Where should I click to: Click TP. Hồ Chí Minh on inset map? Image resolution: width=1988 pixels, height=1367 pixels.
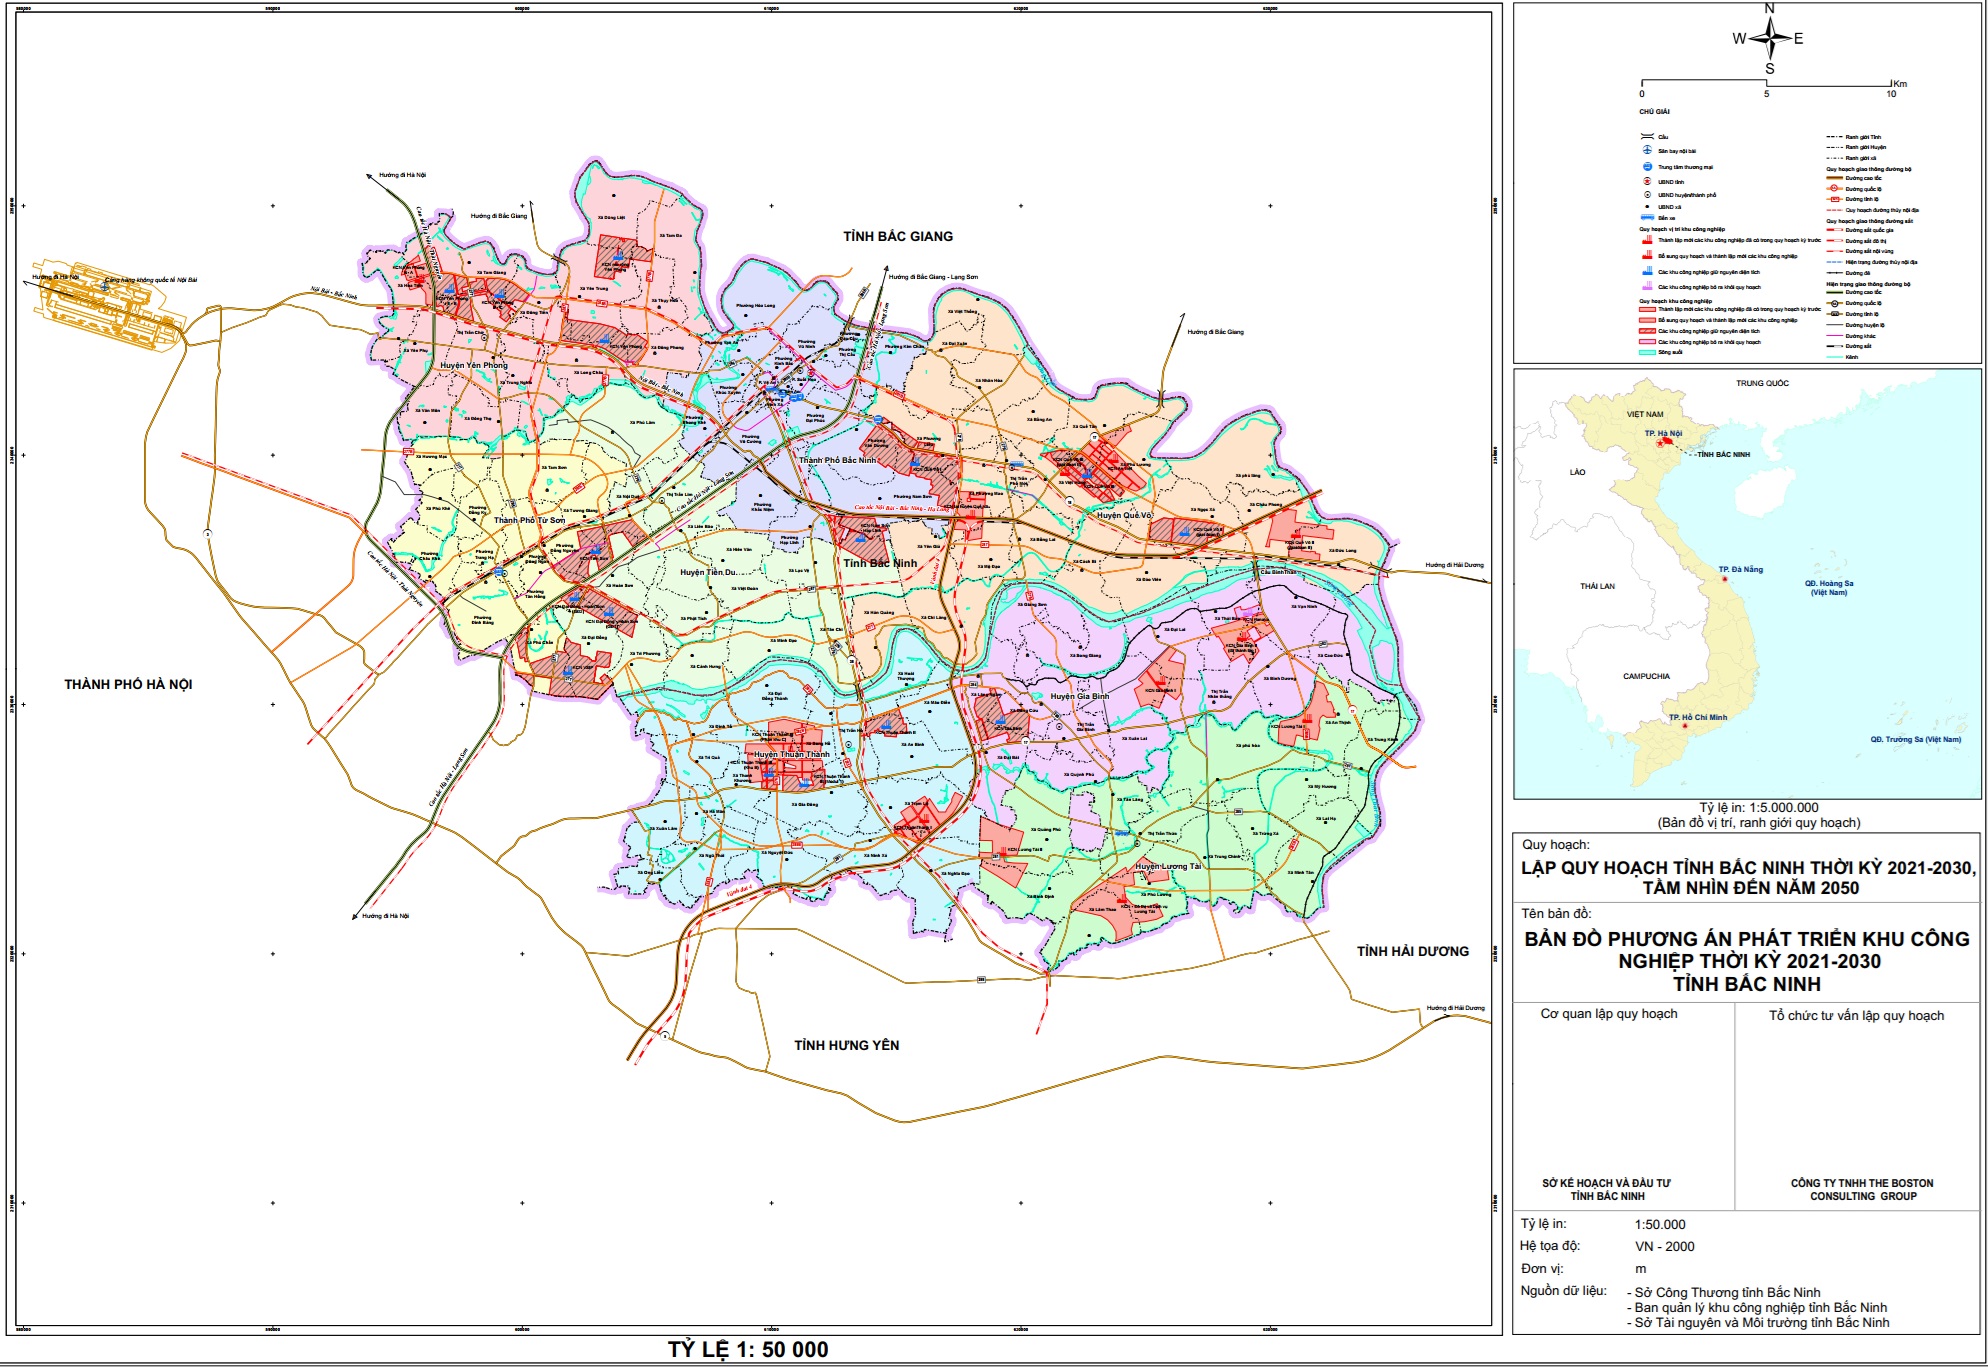pos(1697,718)
